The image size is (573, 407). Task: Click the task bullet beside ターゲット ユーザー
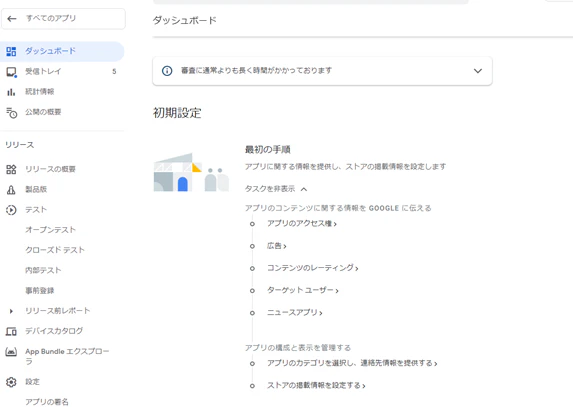pos(252,291)
